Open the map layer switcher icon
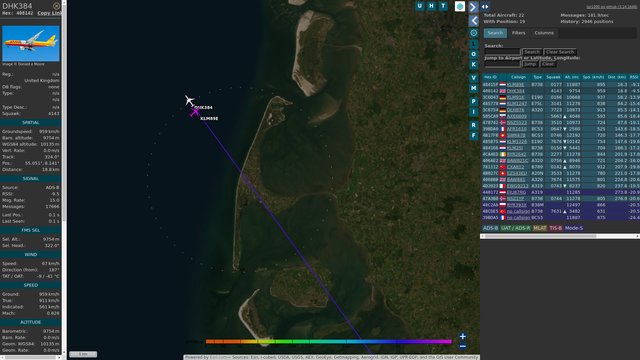The image size is (640, 360). (x=460, y=7)
